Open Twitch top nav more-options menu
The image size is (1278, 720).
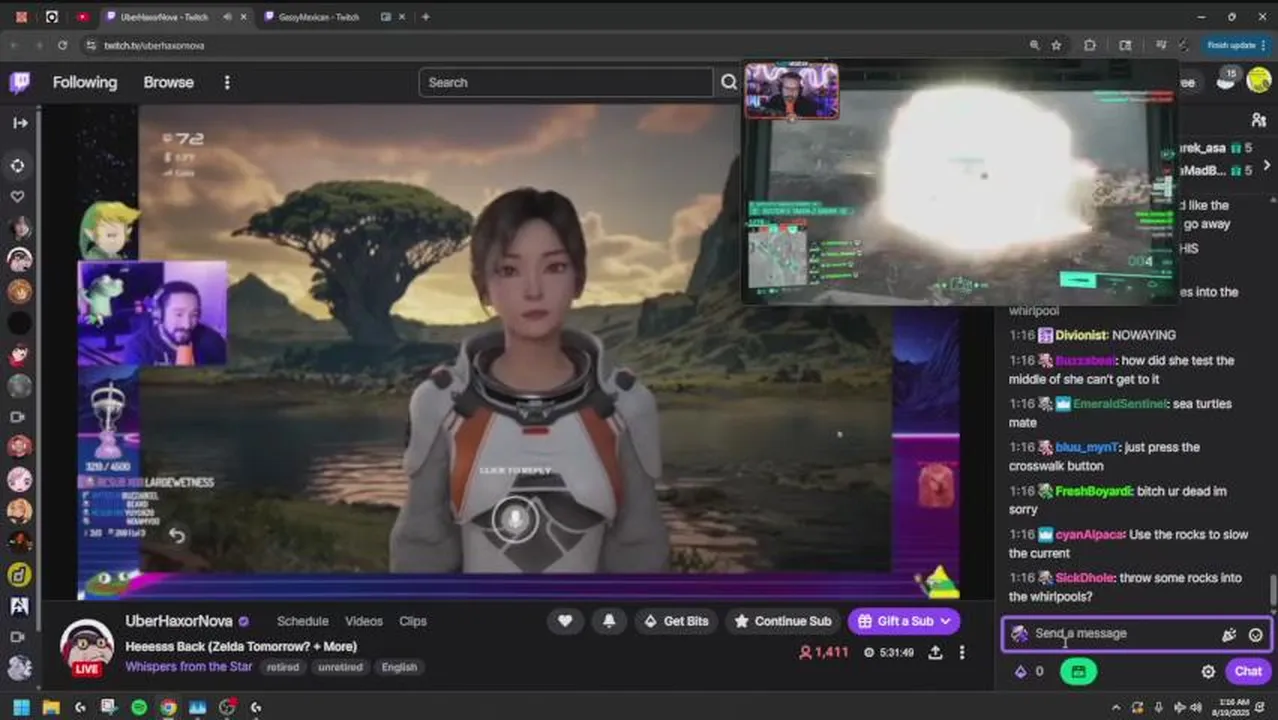click(227, 82)
